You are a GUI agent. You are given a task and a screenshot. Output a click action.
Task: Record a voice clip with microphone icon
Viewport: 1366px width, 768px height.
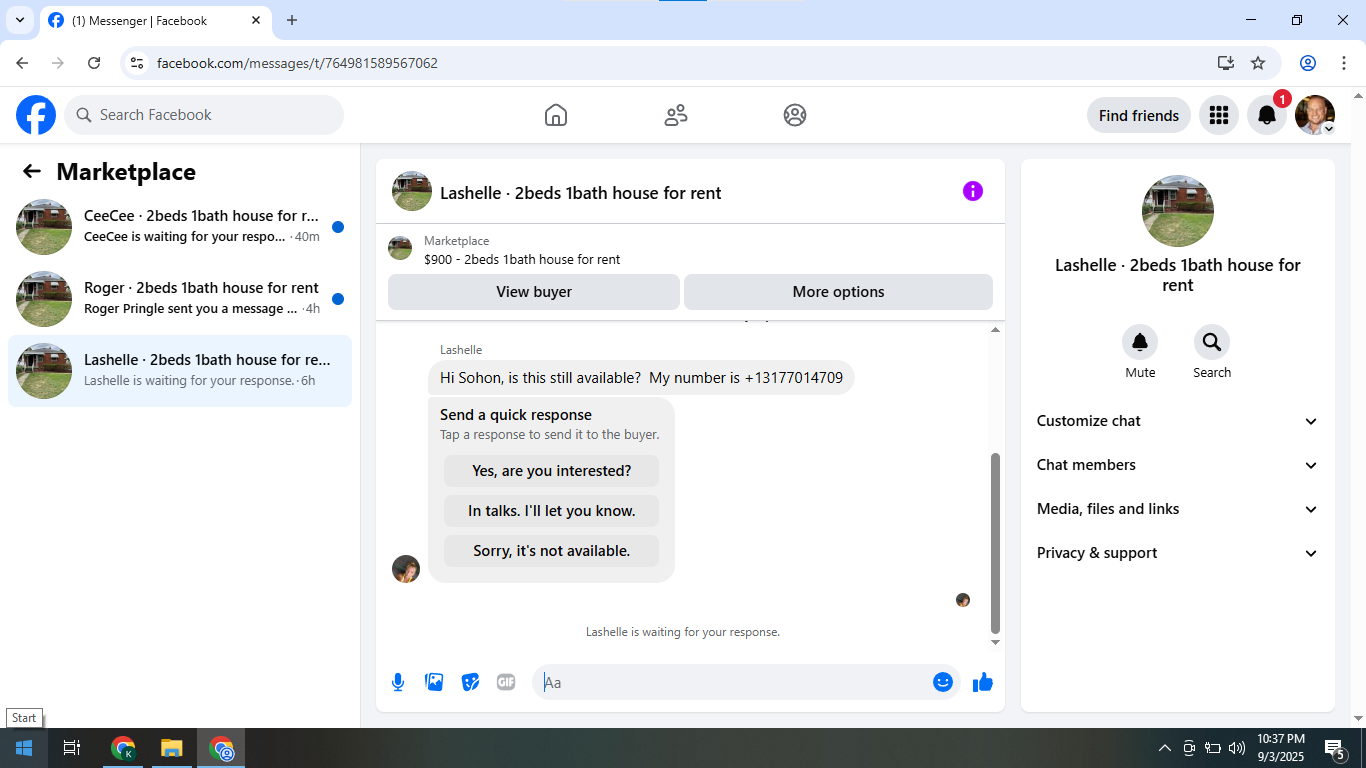[398, 682]
